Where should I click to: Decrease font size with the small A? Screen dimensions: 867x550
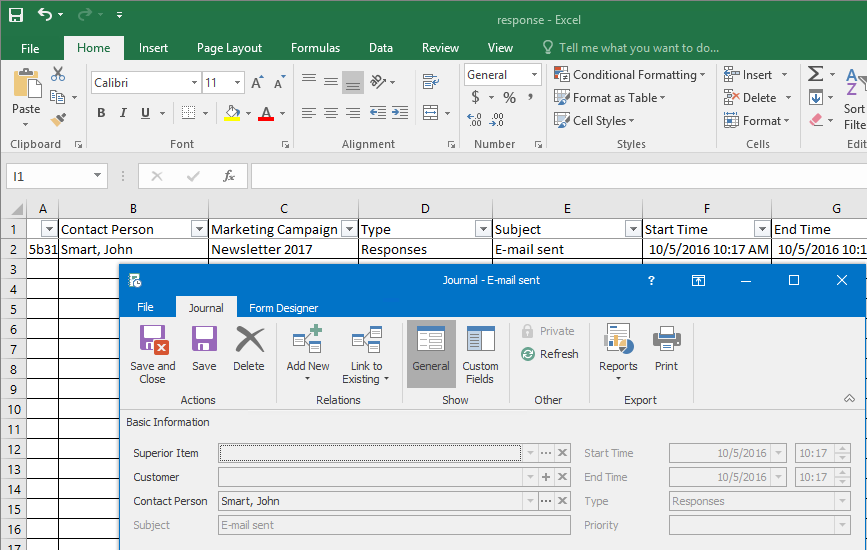click(279, 82)
